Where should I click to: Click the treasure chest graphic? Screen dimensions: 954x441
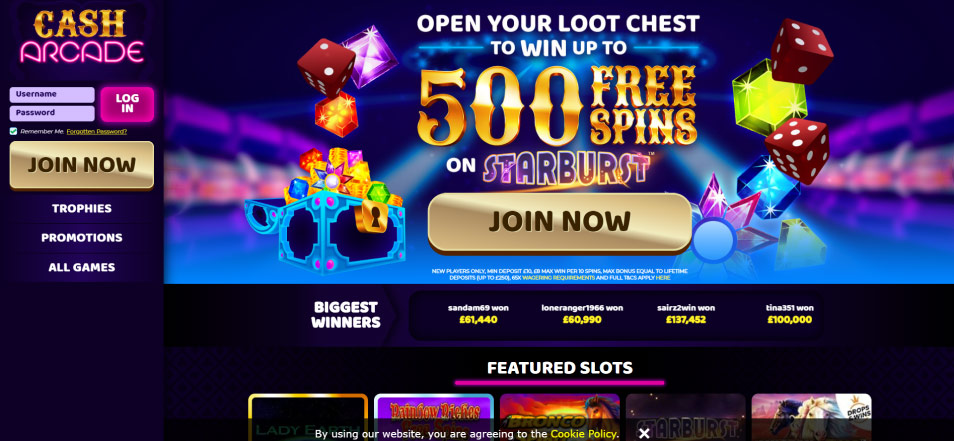[x=326, y=210]
